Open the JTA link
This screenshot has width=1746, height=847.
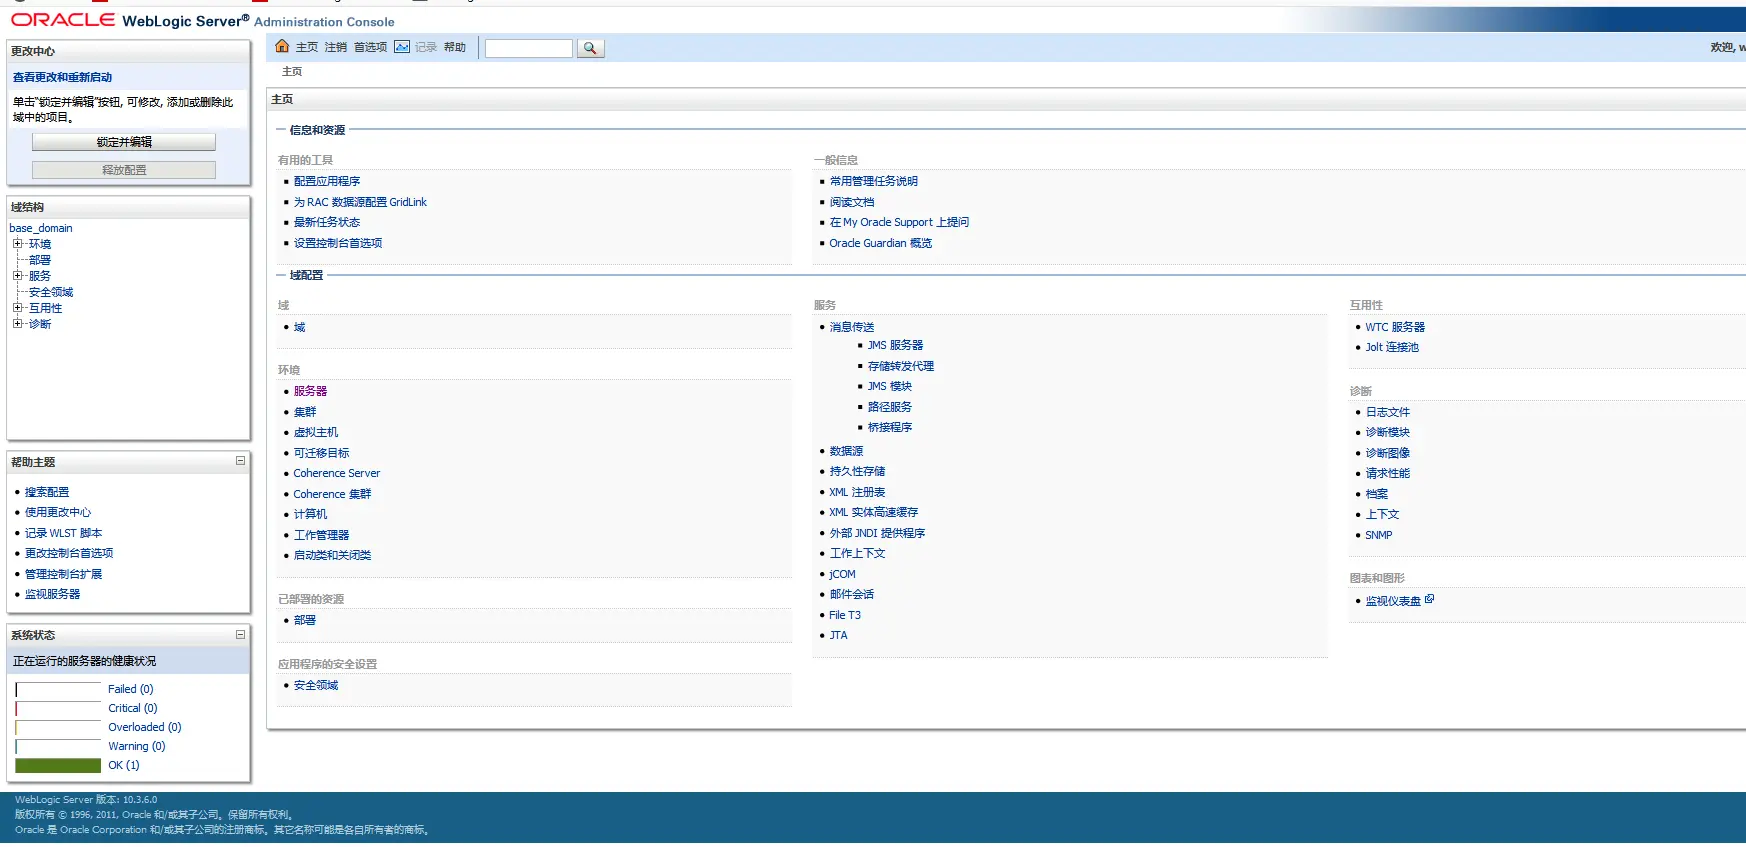click(x=838, y=635)
